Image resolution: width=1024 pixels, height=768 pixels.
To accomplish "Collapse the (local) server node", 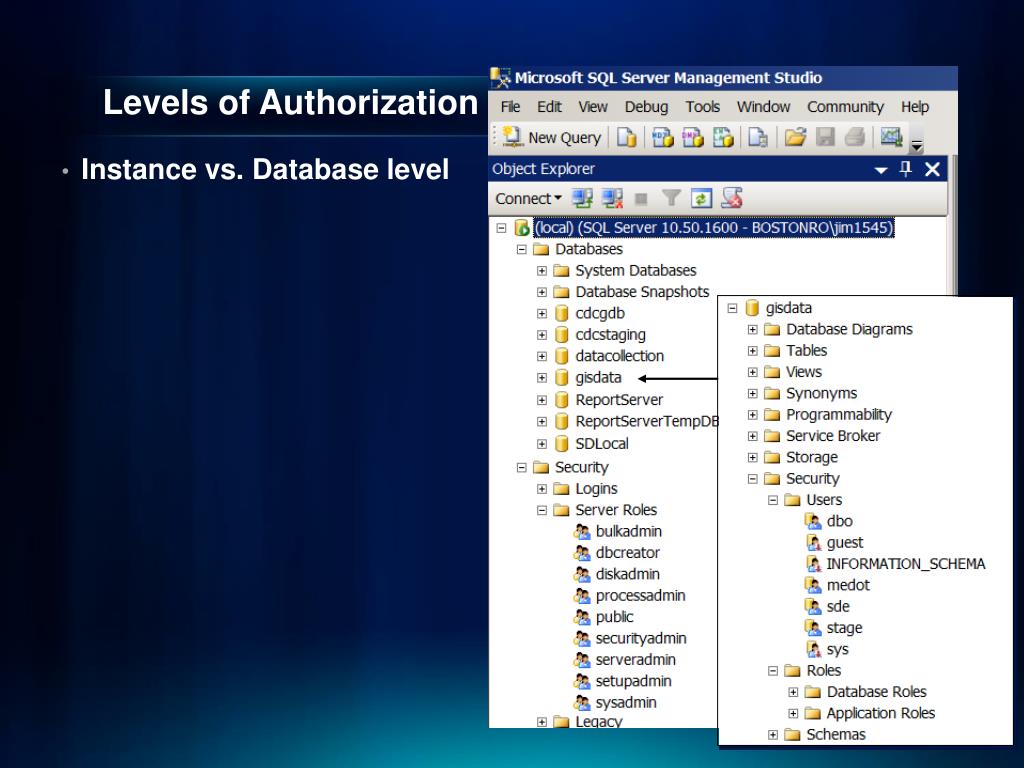I will tap(502, 228).
